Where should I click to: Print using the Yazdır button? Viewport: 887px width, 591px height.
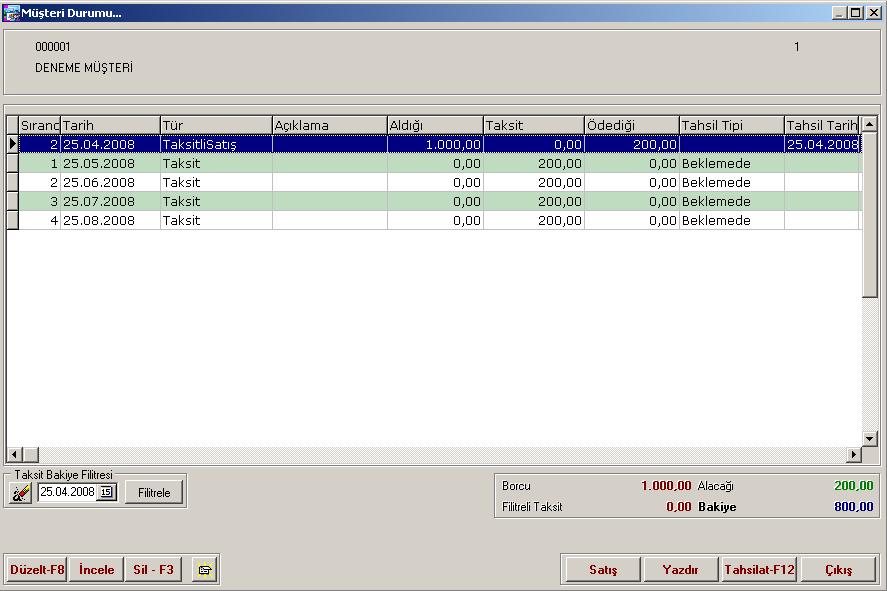click(680, 570)
